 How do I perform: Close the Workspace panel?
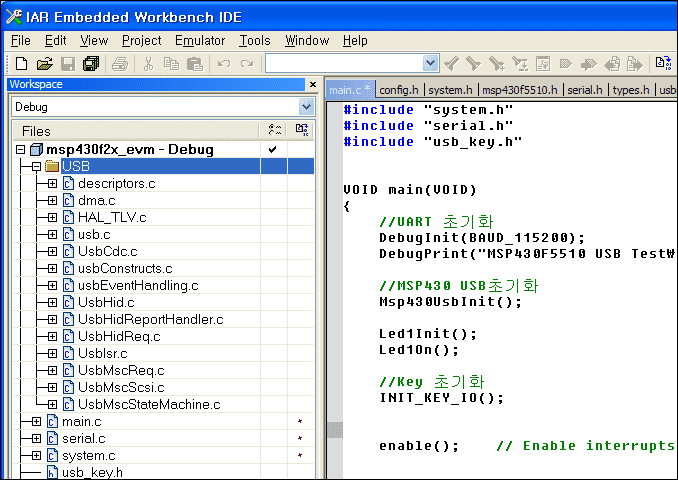point(313,84)
